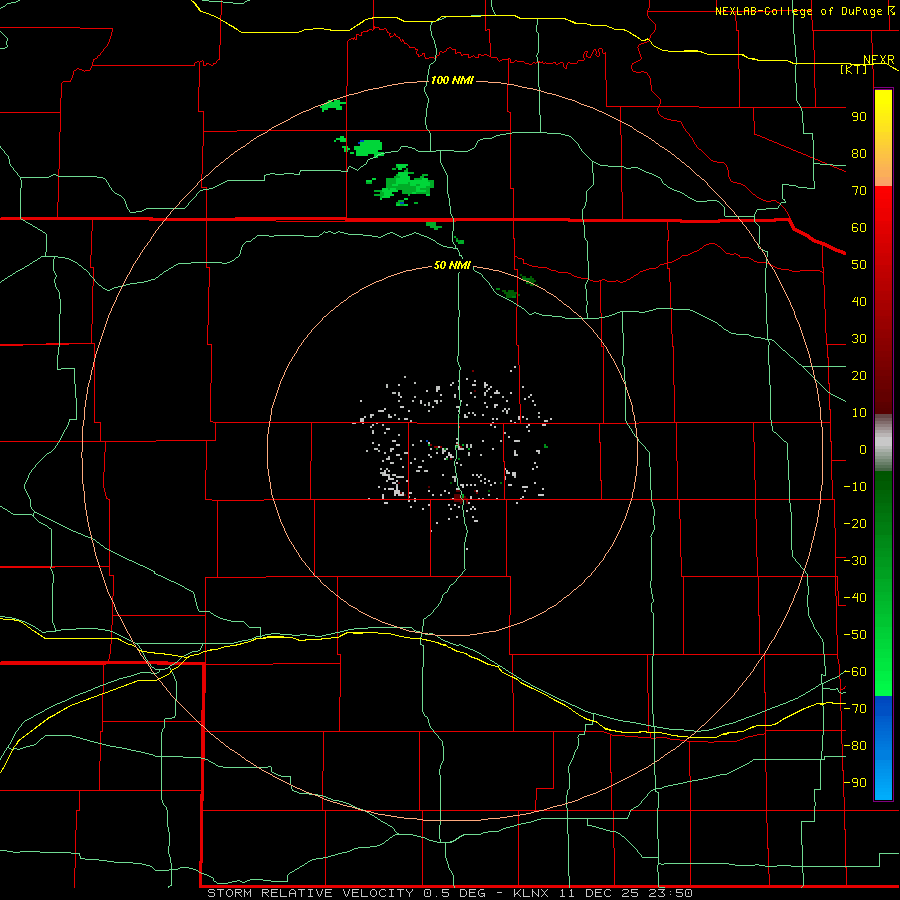Screen dimensions: 900x900
Task: Pick the gray zero-velocity segment of the color bar
Action: [883, 443]
